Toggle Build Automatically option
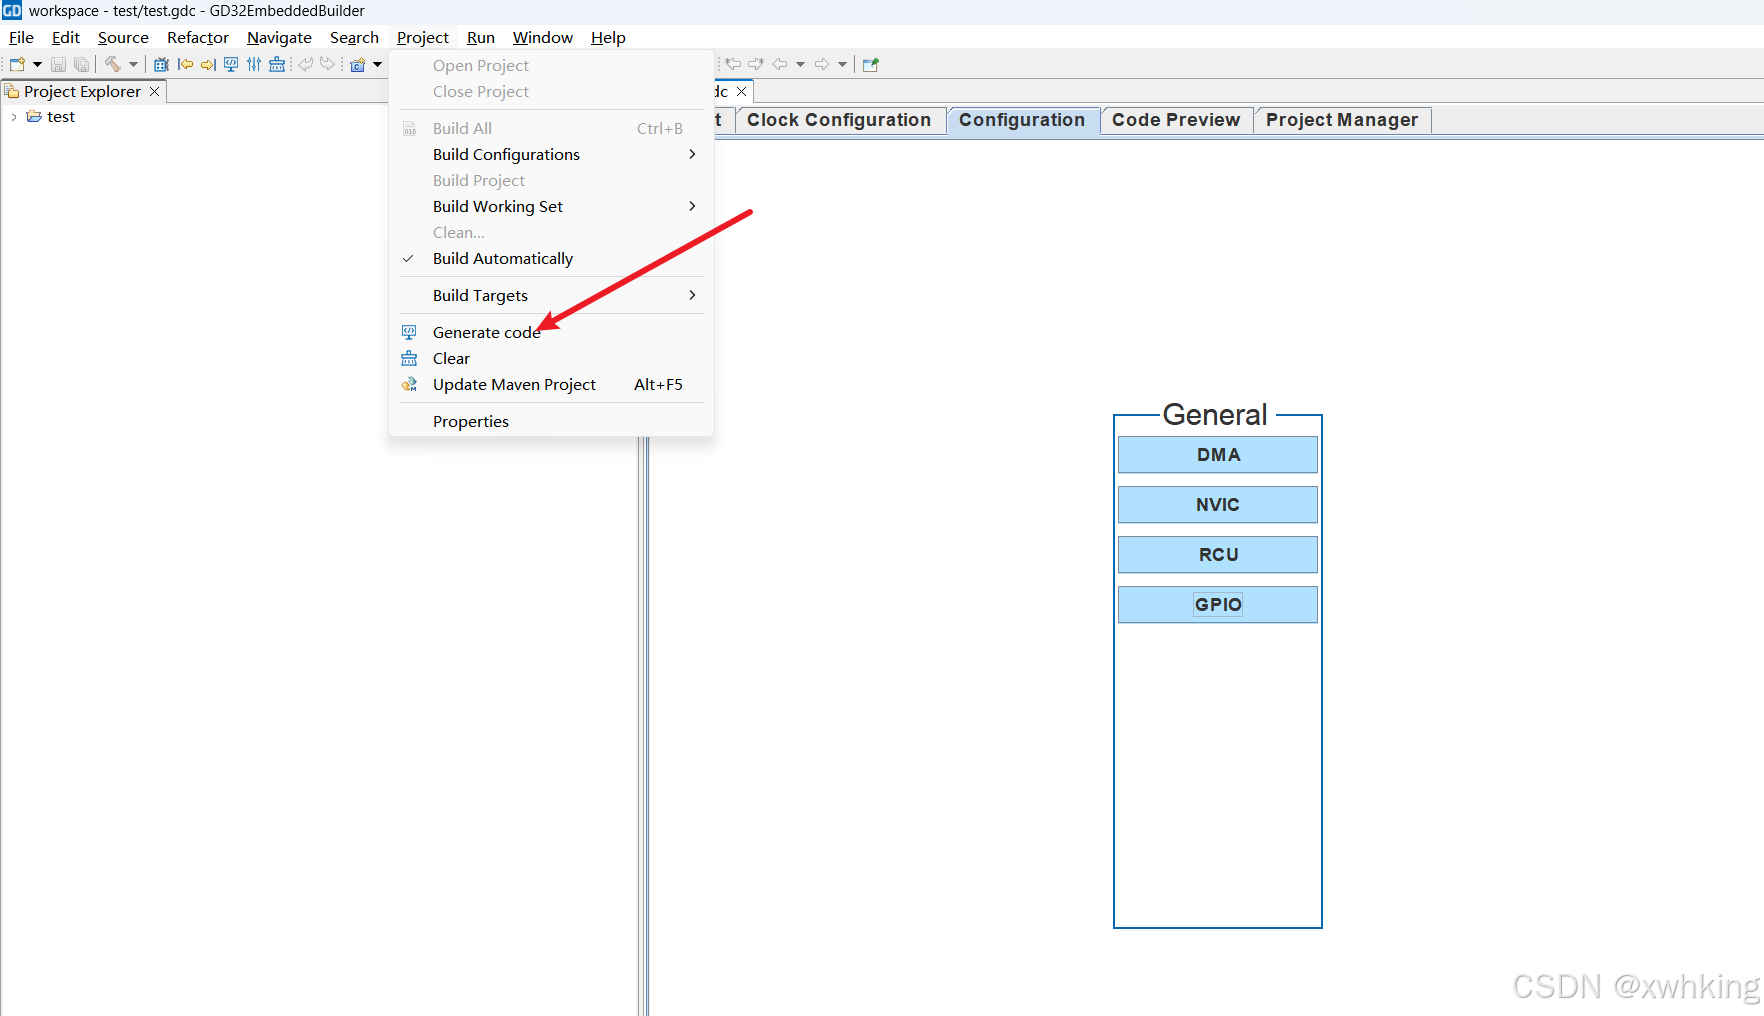 [x=551, y=258]
